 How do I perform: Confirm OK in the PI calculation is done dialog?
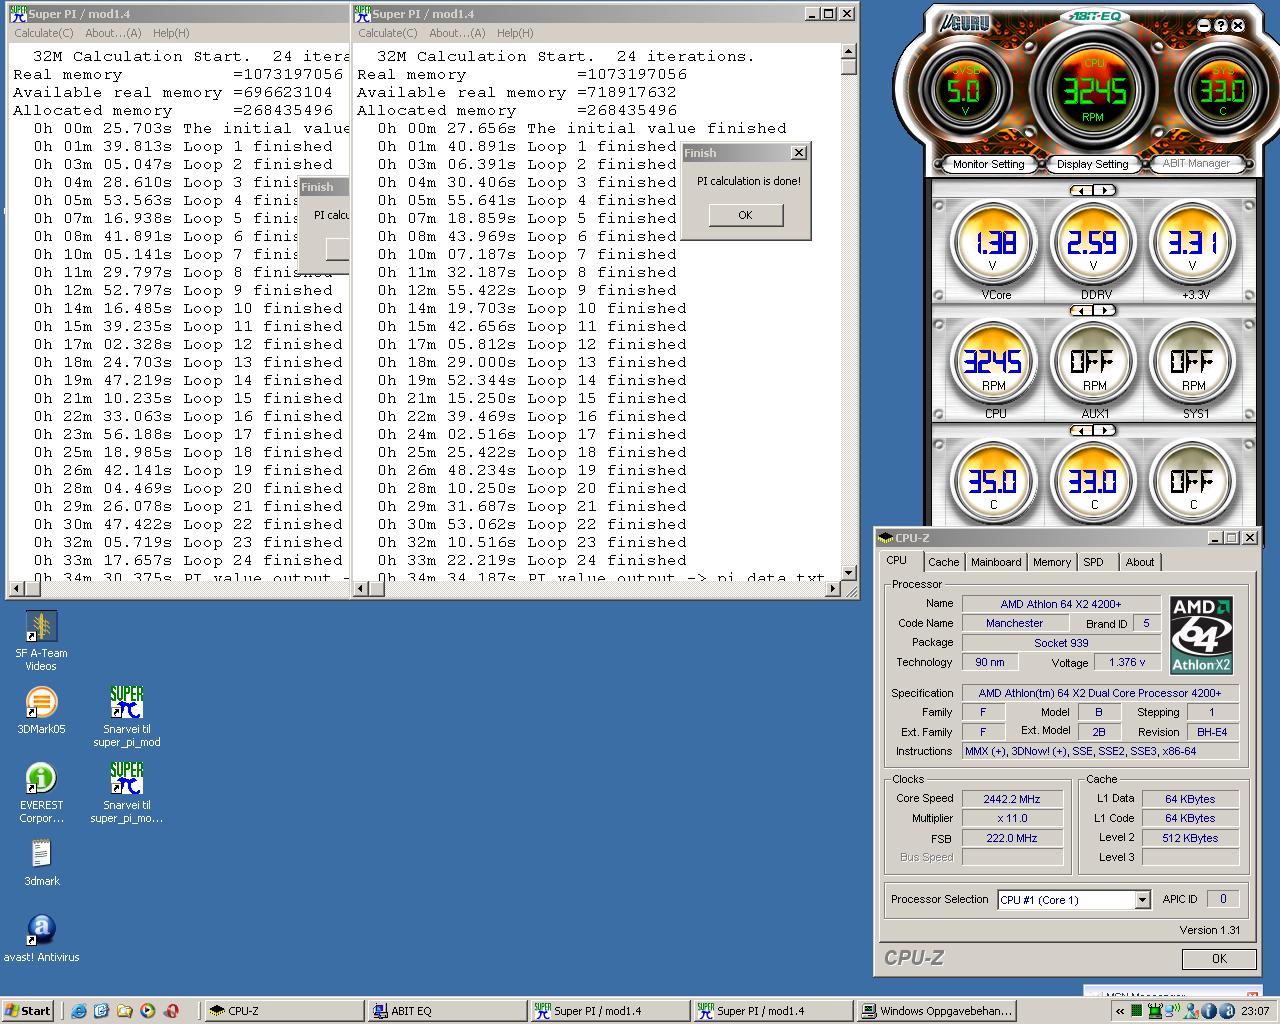745,215
